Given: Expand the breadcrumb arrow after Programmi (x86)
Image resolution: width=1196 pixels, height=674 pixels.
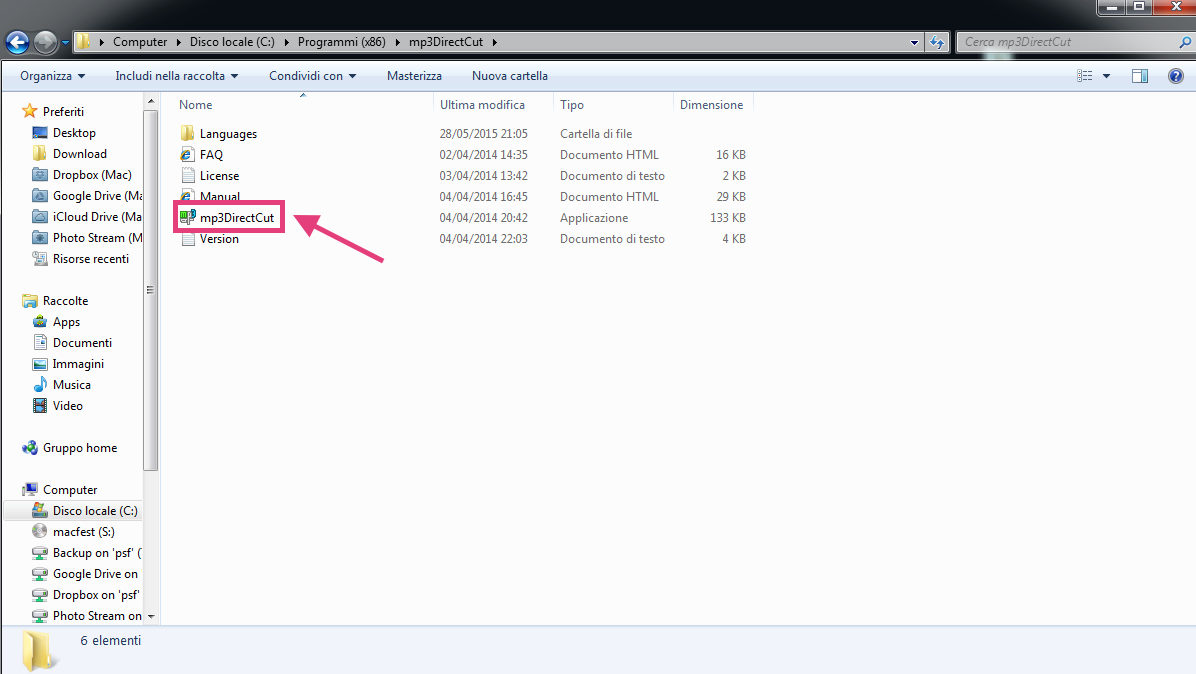Looking at the screenshot, I should coord(397,43).
